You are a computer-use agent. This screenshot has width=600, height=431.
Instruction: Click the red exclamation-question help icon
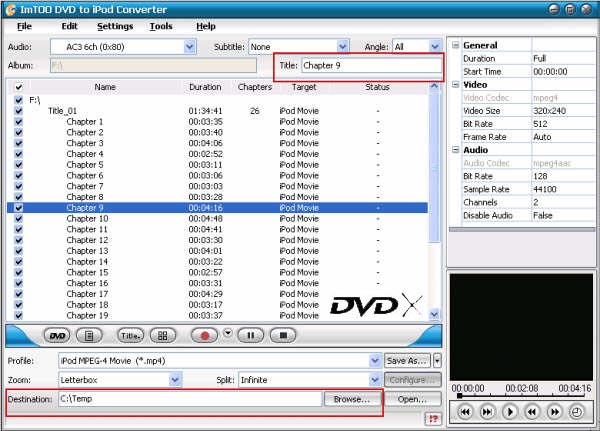[433, 419]
